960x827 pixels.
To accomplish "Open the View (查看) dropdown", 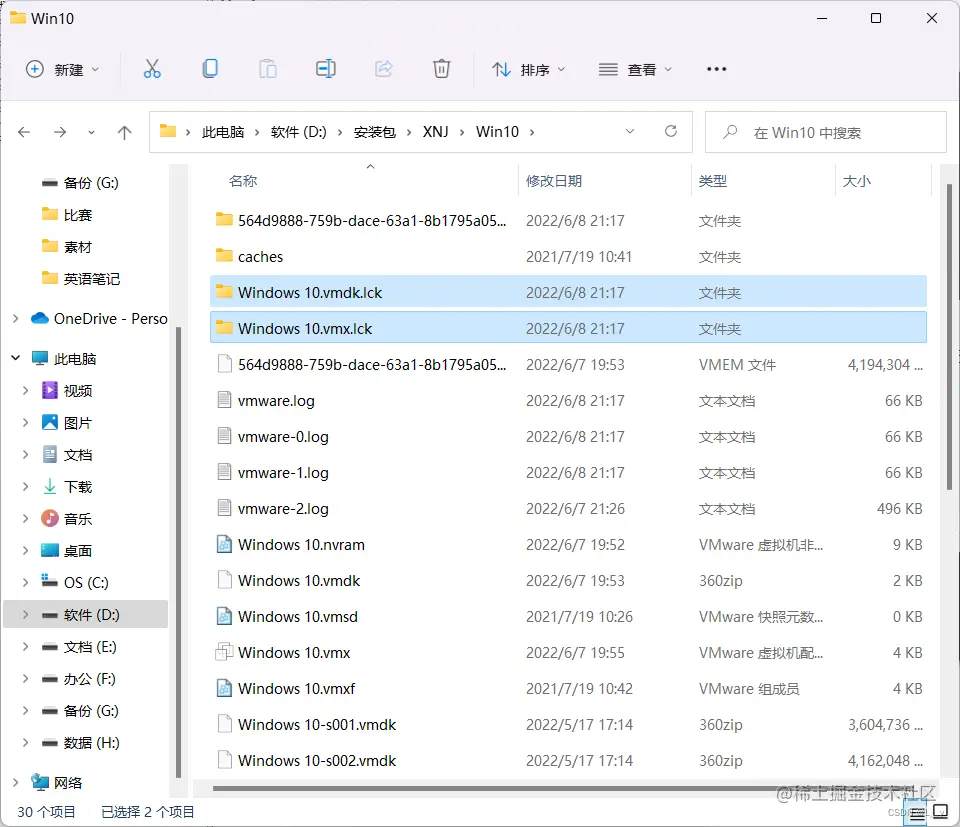I will [635, 70].
